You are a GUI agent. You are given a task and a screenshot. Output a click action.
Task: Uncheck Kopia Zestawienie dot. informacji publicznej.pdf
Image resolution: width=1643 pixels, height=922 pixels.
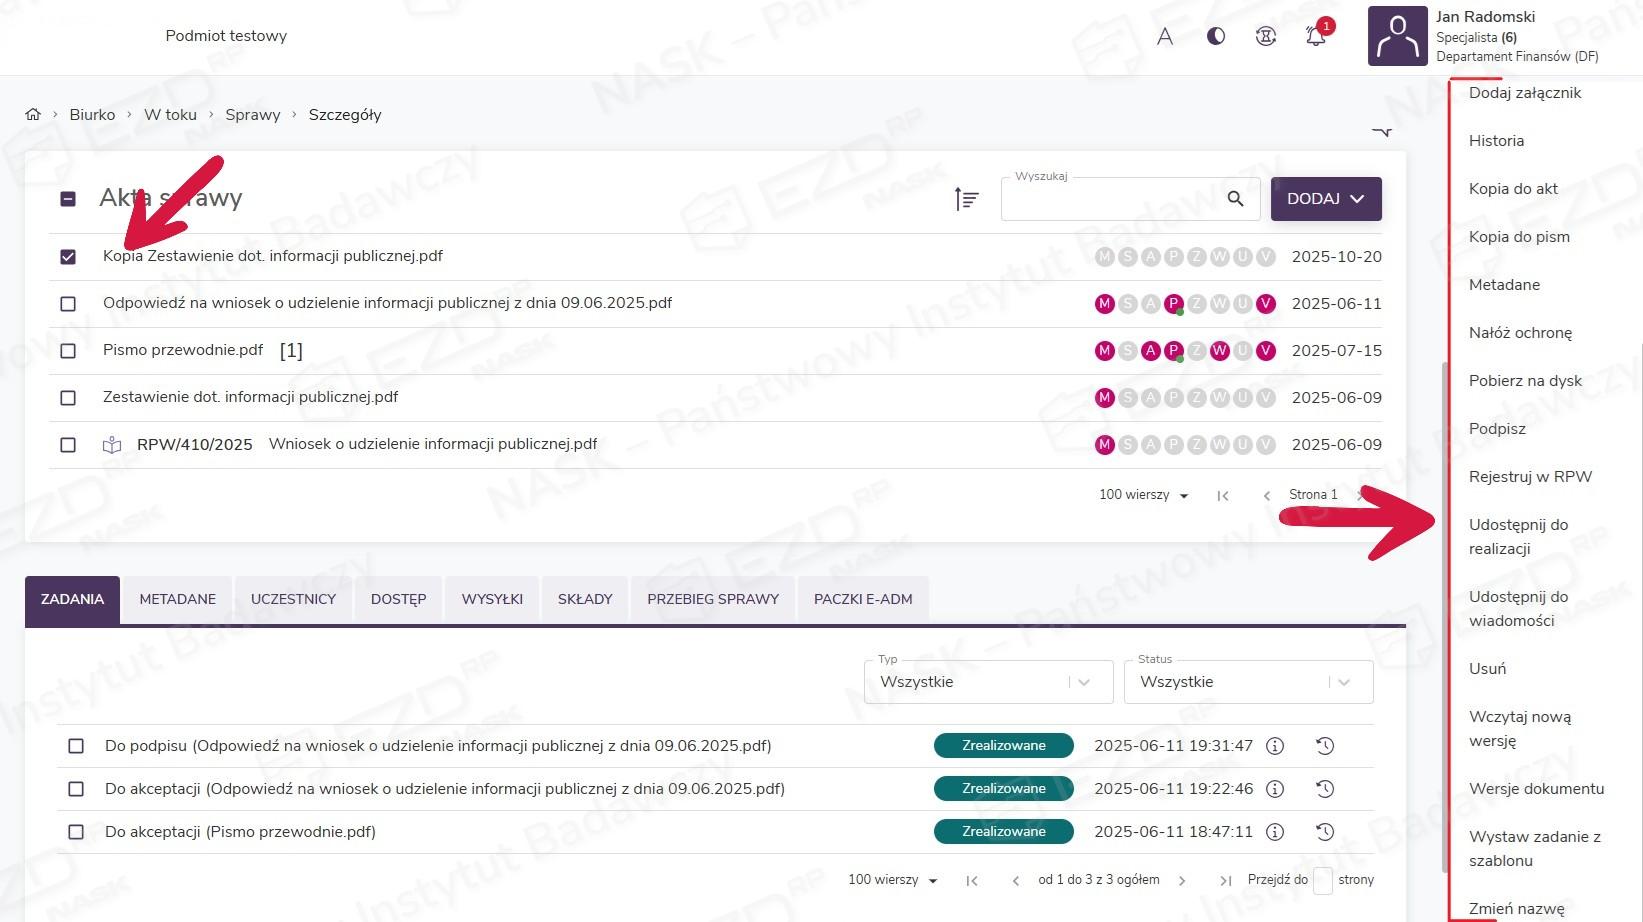(68, 257)
